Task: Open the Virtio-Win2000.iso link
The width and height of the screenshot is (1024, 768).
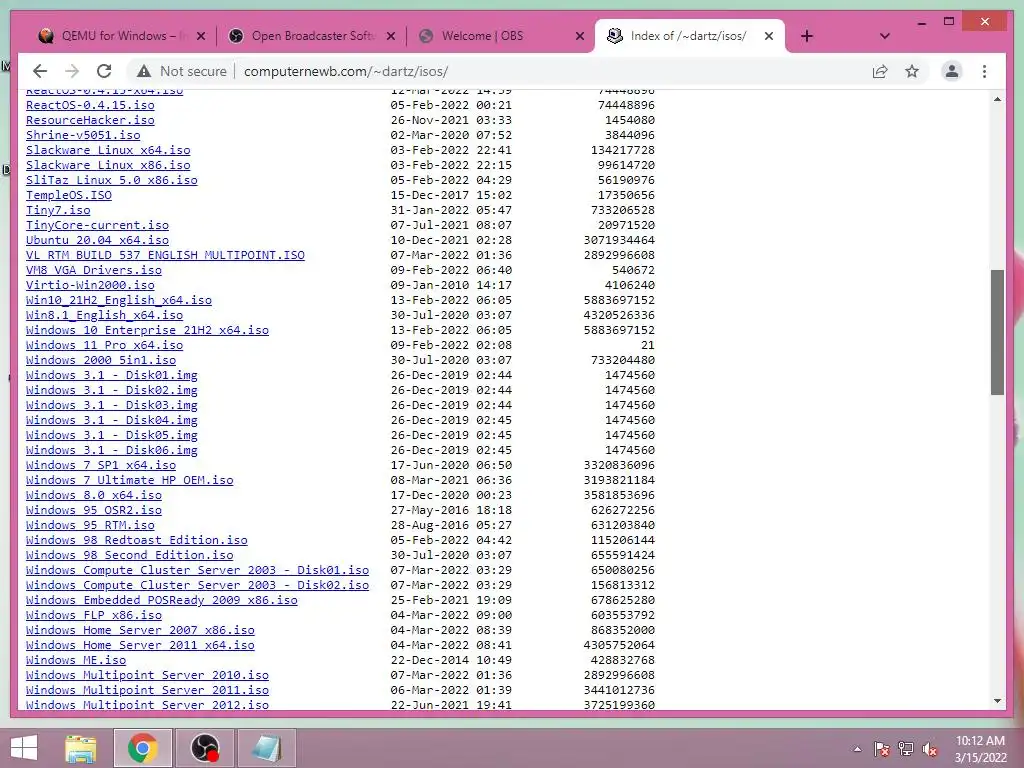Action: point(90,285)
